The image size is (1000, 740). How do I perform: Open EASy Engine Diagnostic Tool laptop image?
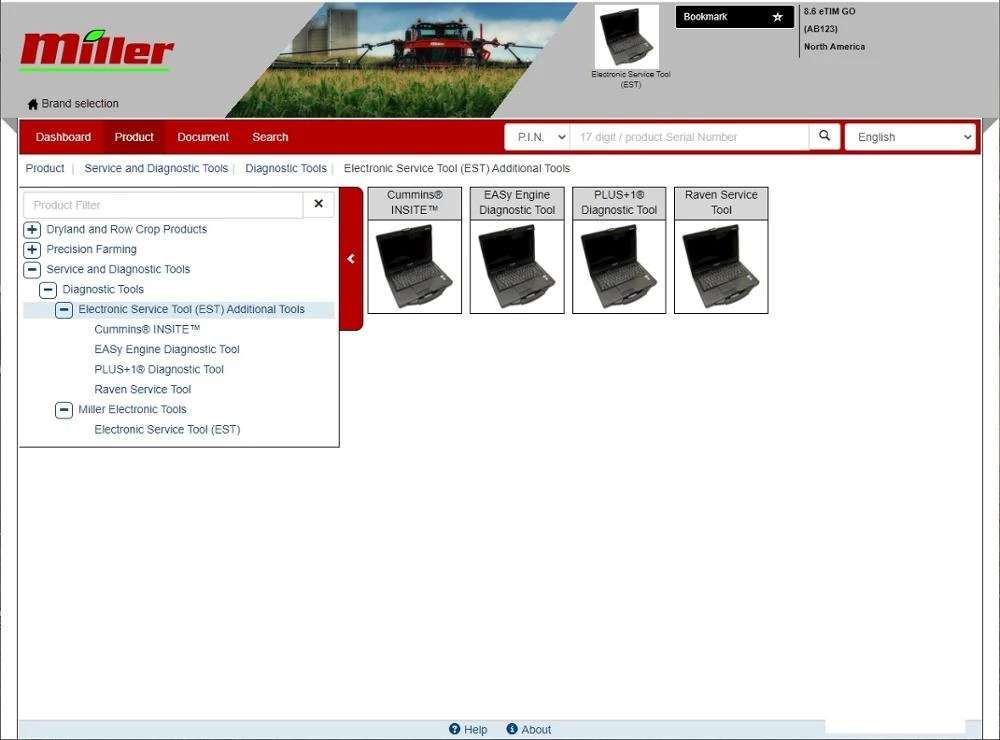point(517,267)
